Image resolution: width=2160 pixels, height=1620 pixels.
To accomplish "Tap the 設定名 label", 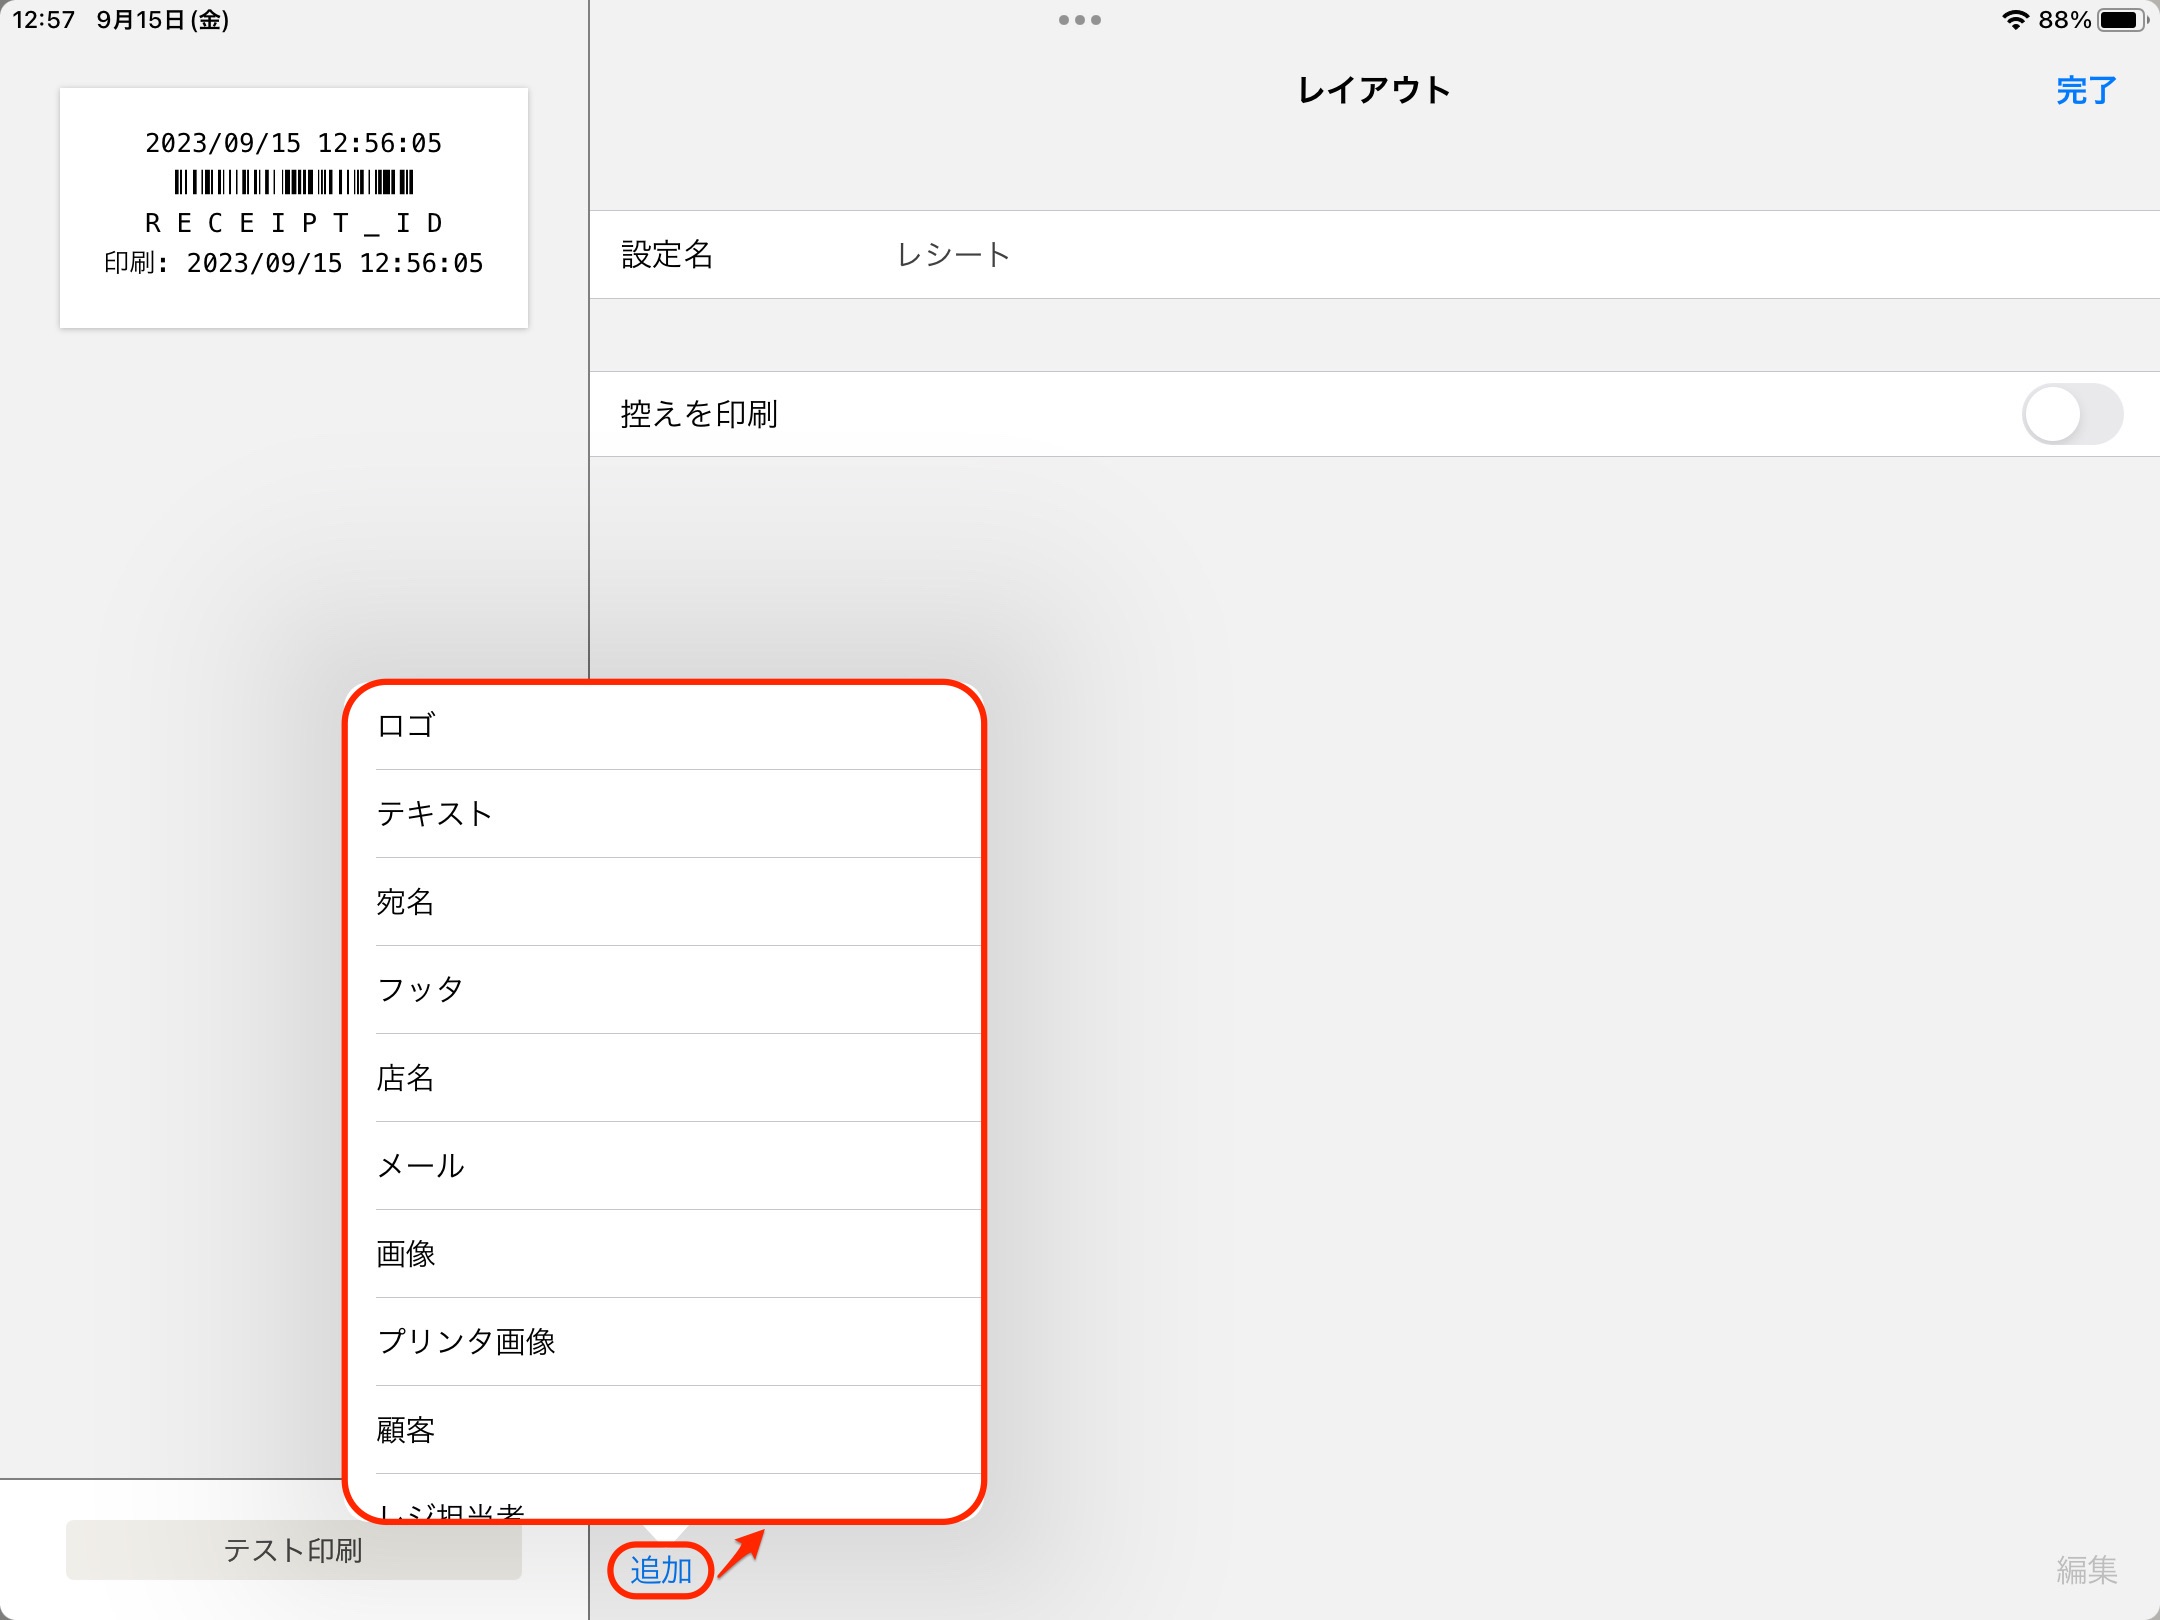I will tap(667, 255).
